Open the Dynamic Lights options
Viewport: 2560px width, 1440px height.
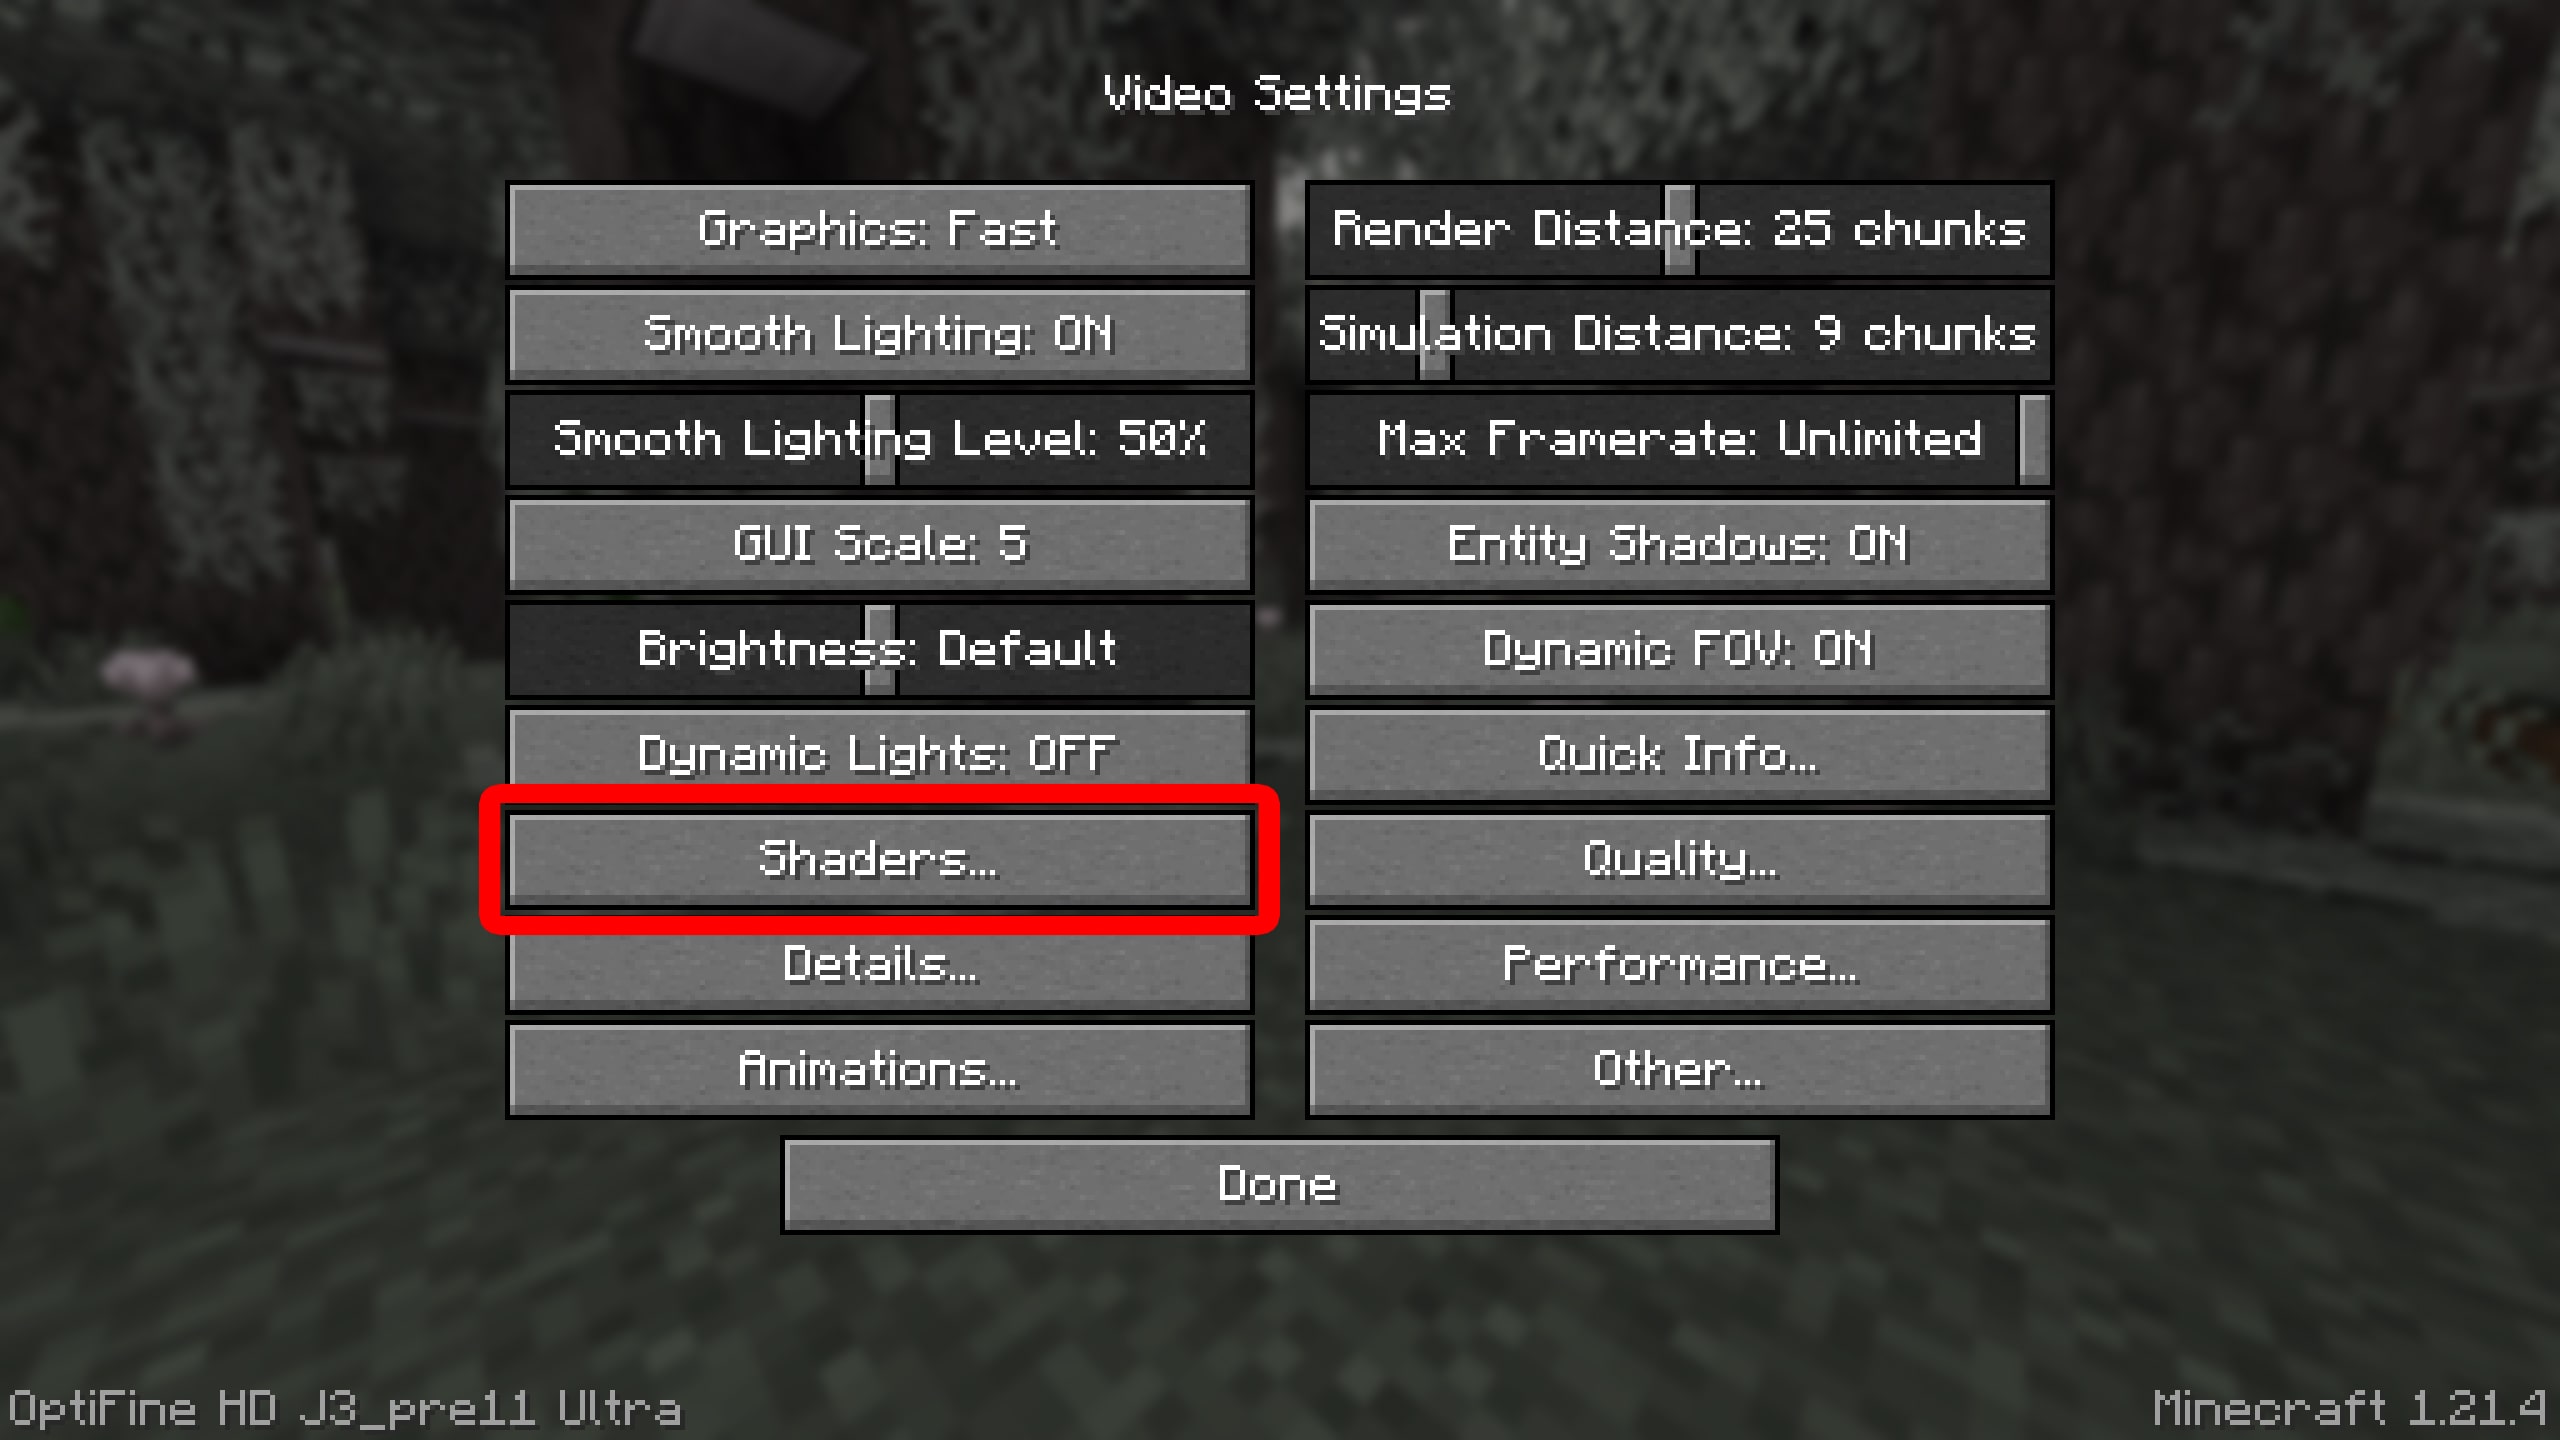[x=876, y=753]
